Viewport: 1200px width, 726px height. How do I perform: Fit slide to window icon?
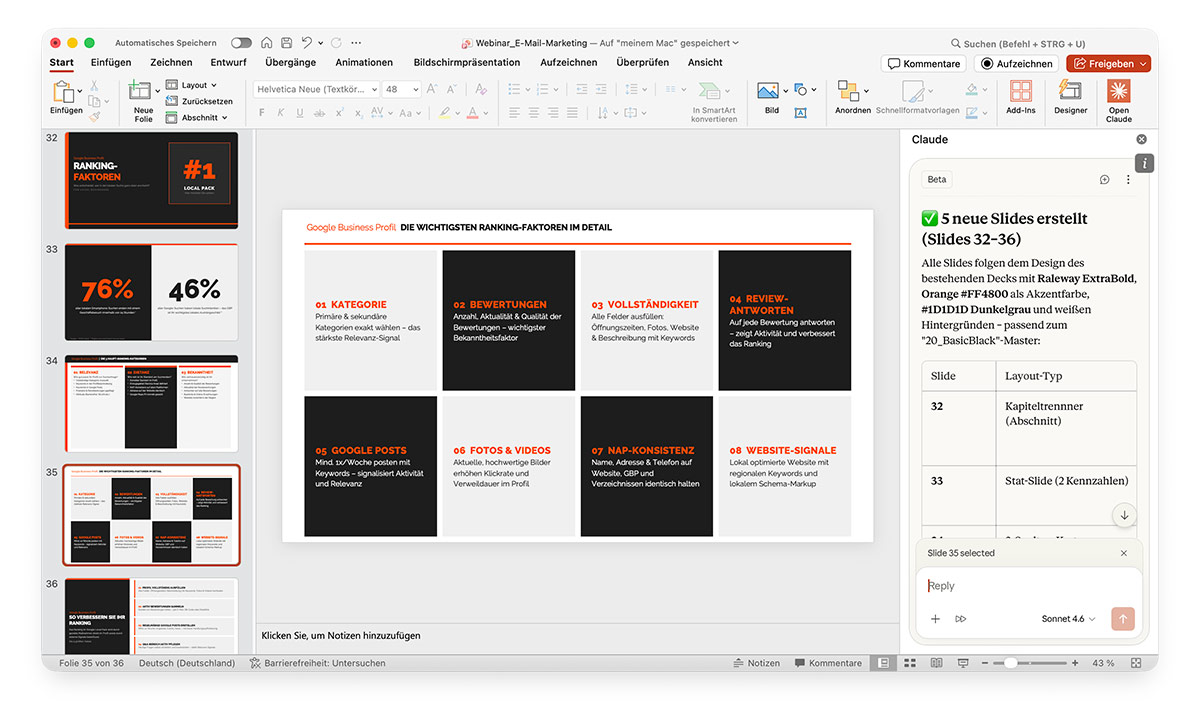(x=1135, y=663)
